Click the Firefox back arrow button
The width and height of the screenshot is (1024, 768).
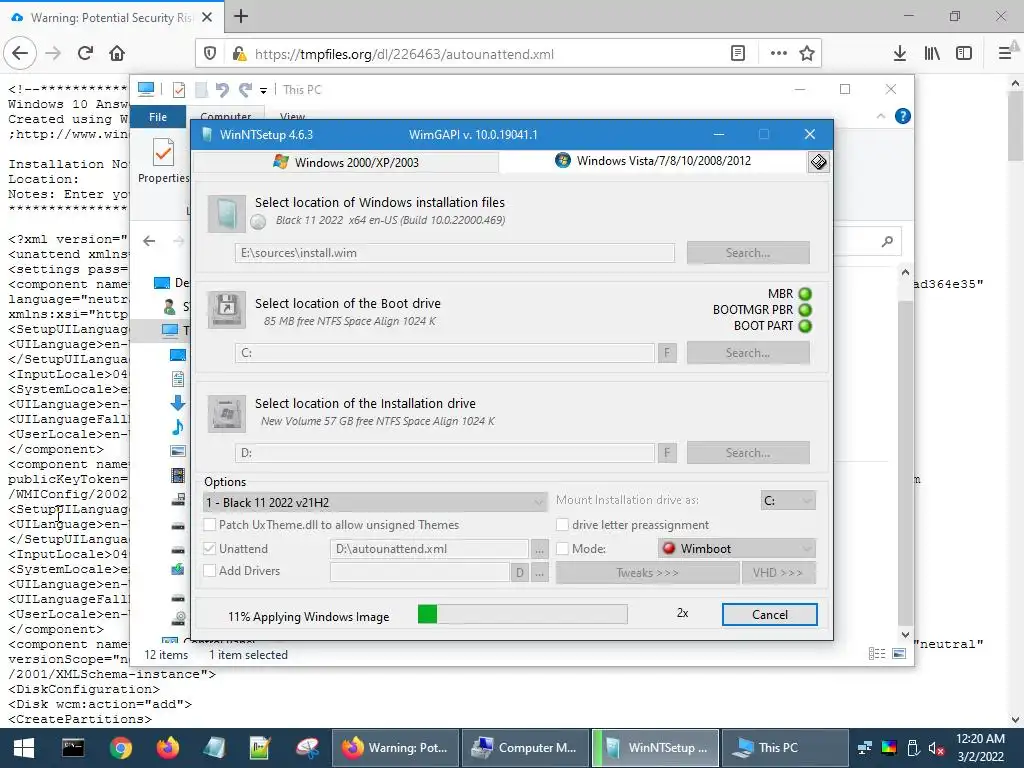[20, 53]
